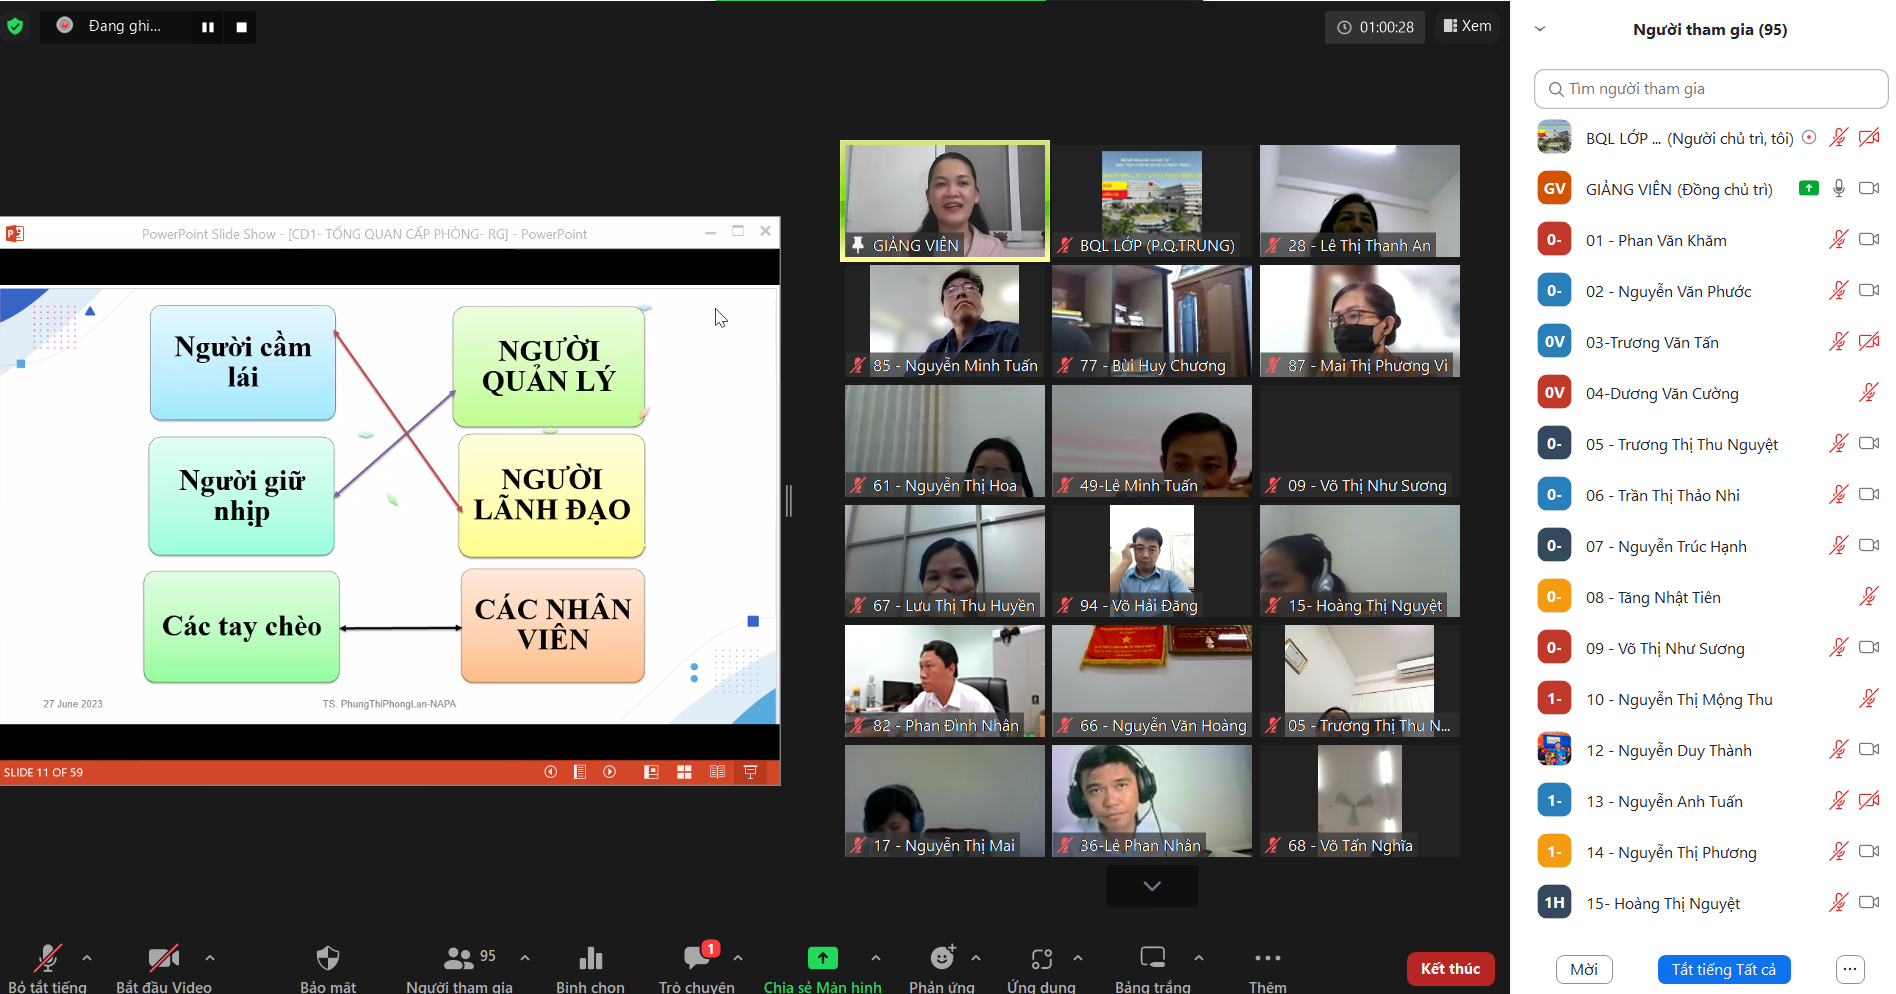The height and width of the screenshot is (994, 1896).
Task: Open the Whiteboard icon (Bảng trắng)
Action: coord(1152,959)
